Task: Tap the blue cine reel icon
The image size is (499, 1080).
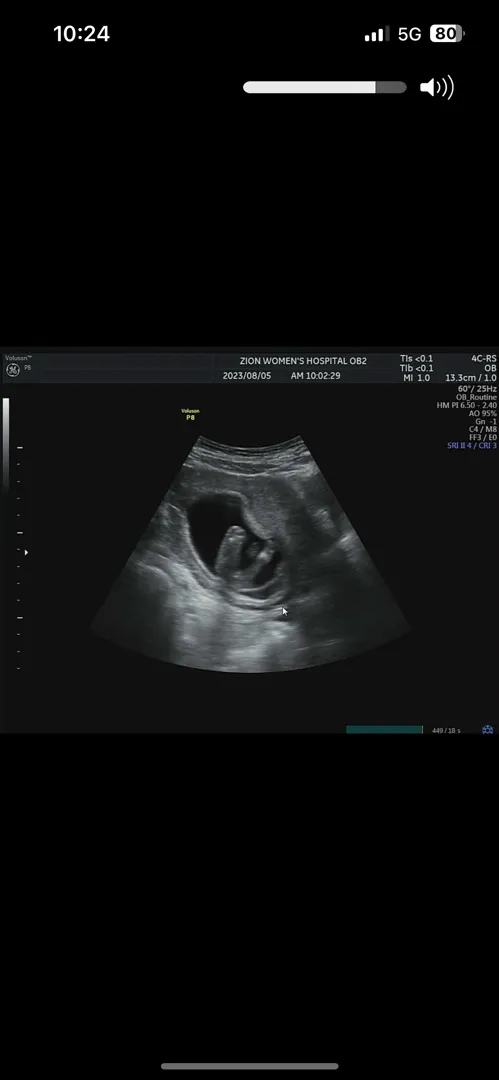Action: [x=488, y=729]
